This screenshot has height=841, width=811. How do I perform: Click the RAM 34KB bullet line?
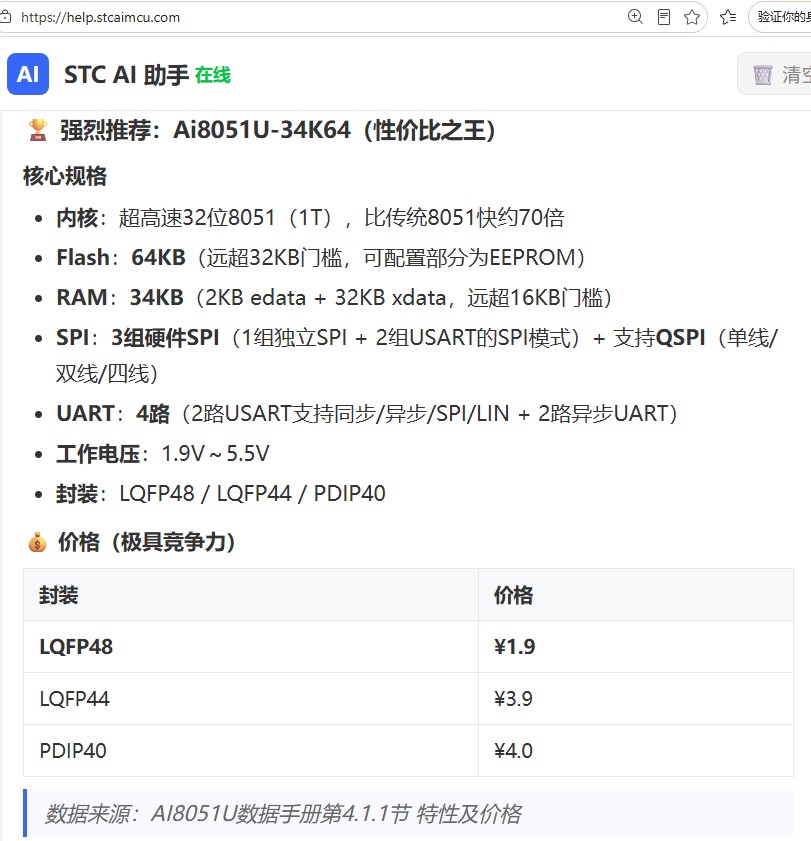(334, 297)
